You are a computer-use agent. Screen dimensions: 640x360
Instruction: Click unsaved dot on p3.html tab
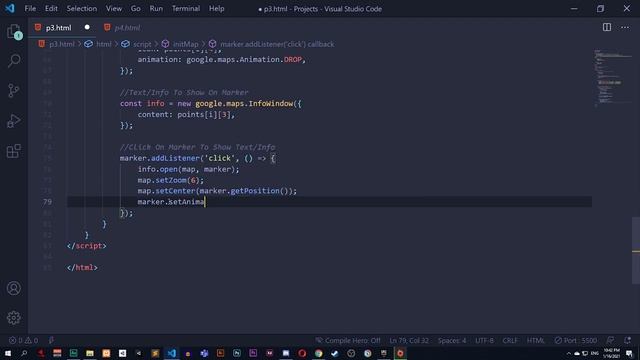[87, 27]
